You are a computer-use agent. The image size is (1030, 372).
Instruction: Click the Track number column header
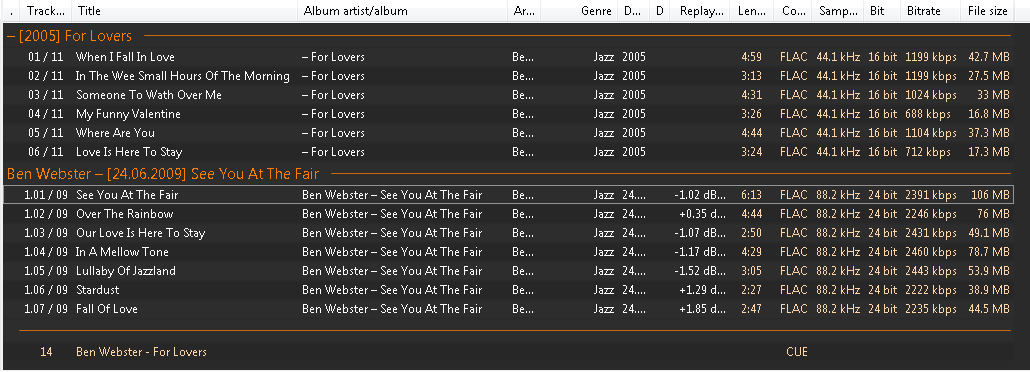pyautogui.click(x=46, y=11)
